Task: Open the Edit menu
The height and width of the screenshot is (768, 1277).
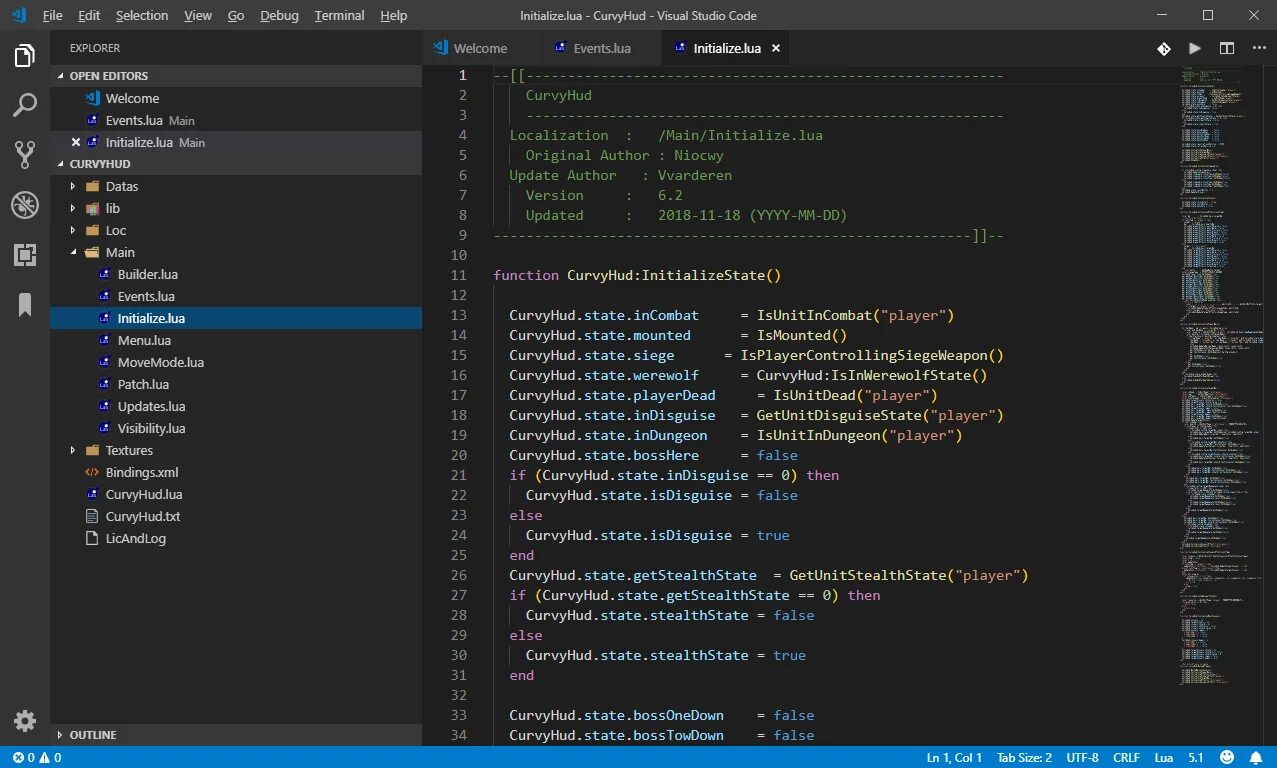Action: pyautogui.click(x=89, y=16)
